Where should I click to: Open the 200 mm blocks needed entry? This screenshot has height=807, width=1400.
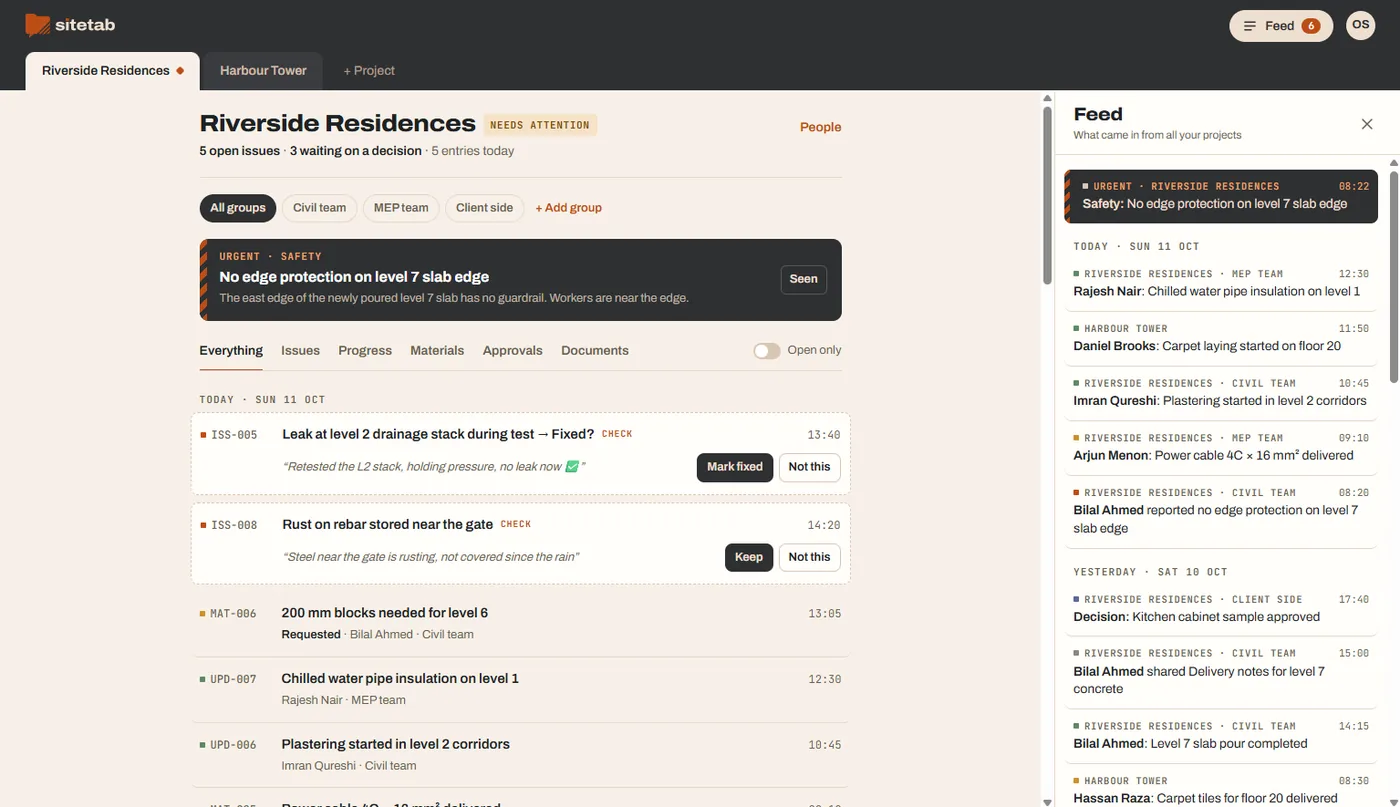tap(520, 623)
